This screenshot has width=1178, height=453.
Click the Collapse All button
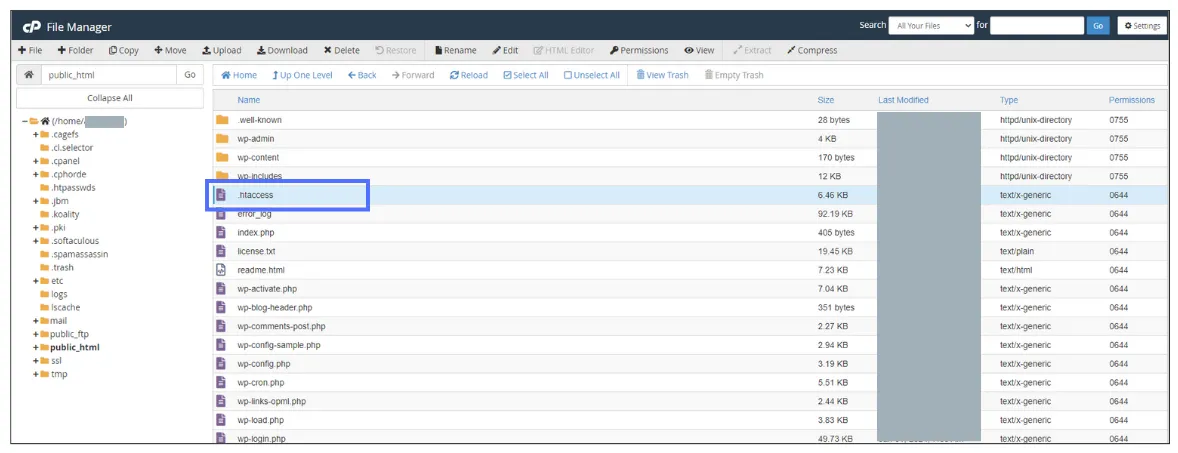[x=110, y=98]
